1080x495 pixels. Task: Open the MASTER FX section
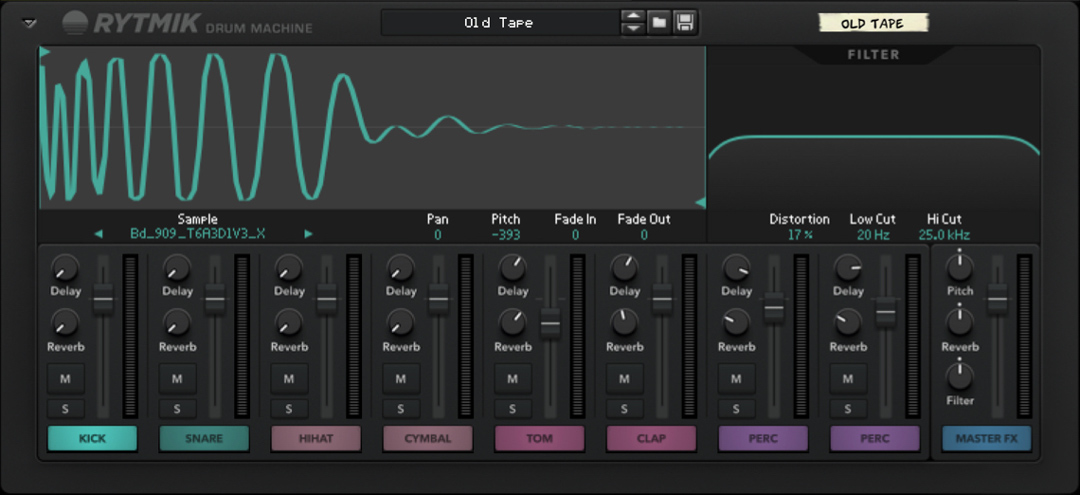point(987,439)
